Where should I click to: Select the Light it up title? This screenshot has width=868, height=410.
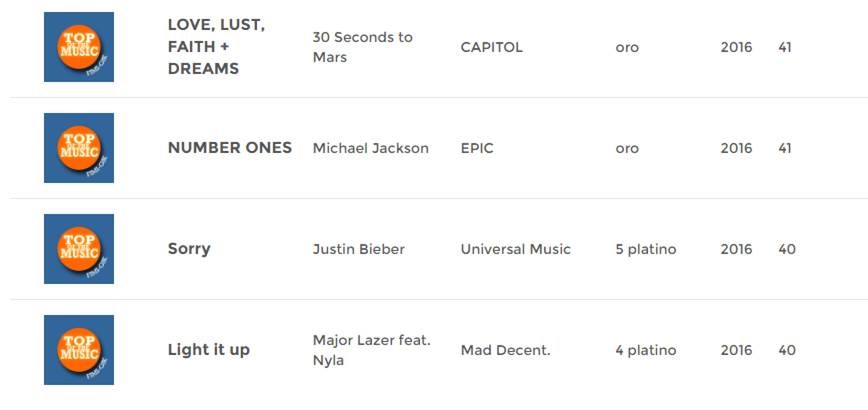[x=209, y=350]
